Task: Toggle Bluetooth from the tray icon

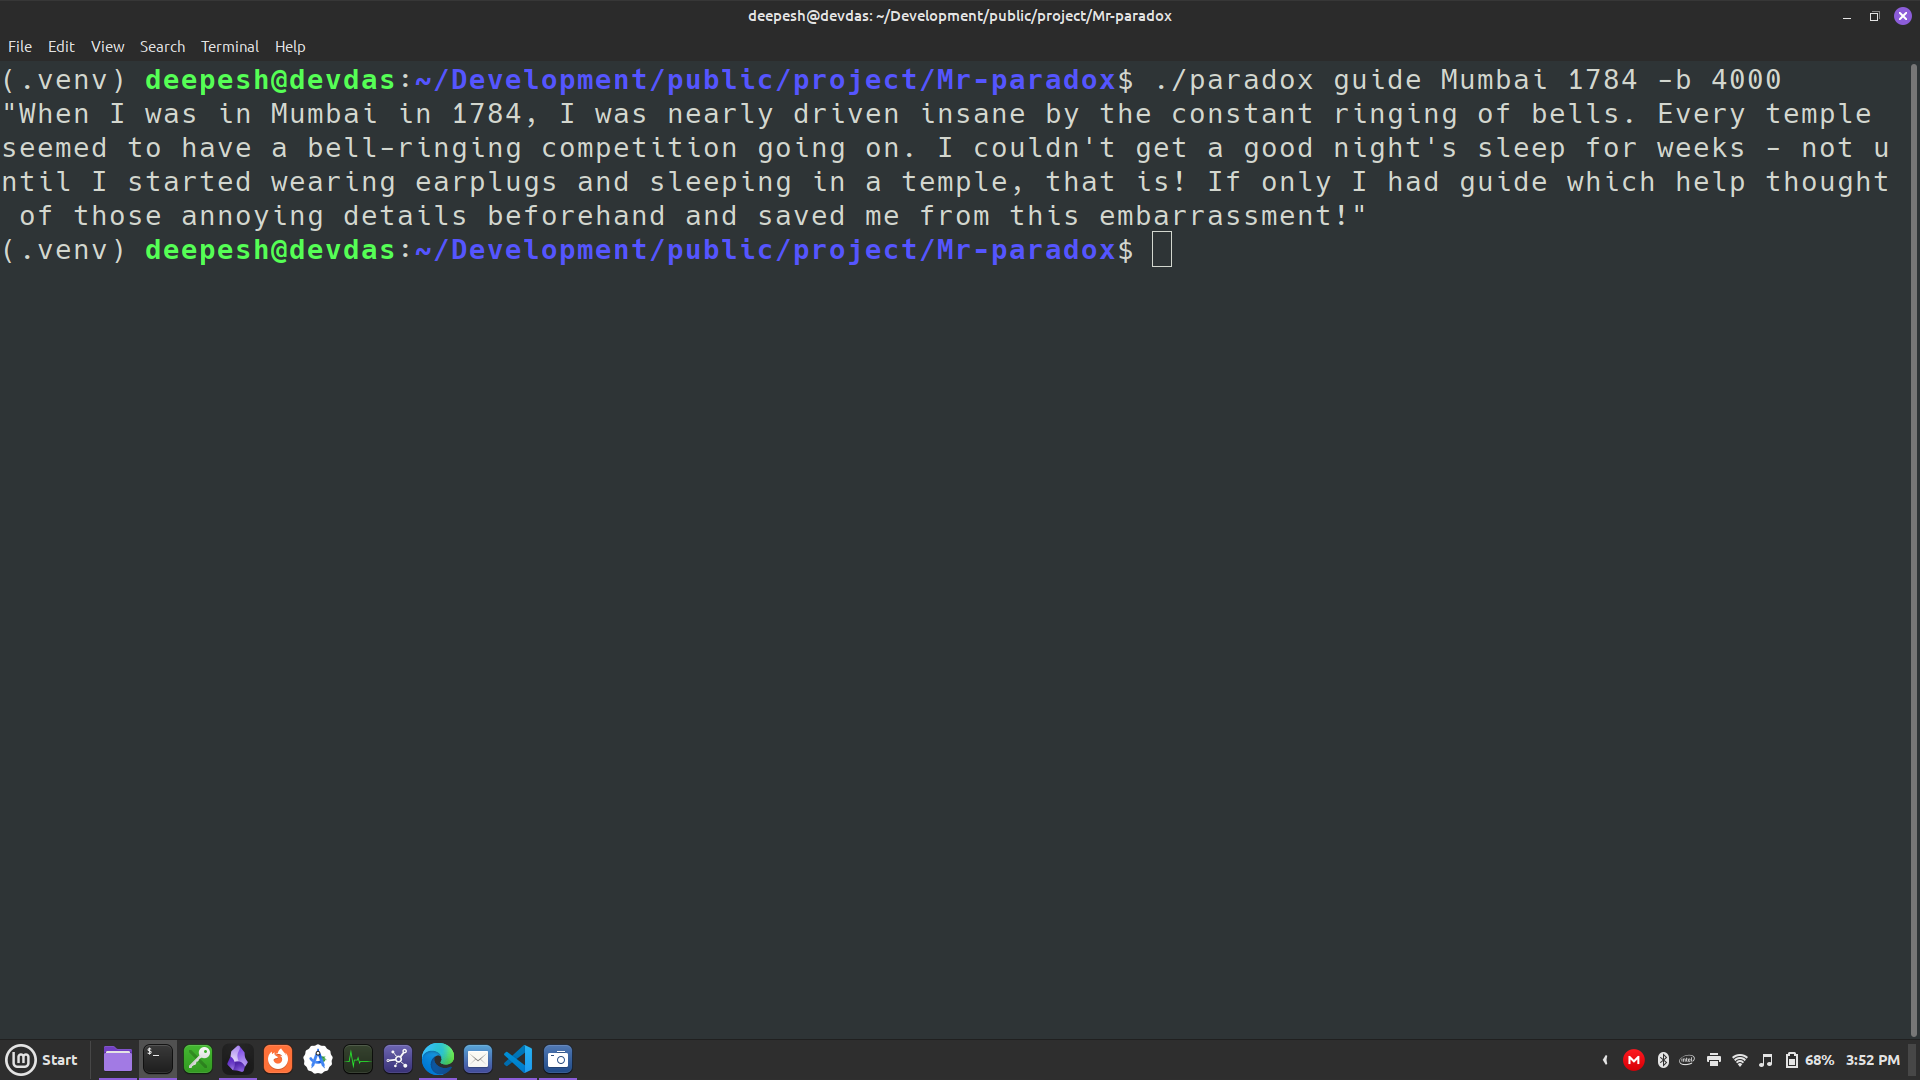Action: click(x=1663, y=1060)
